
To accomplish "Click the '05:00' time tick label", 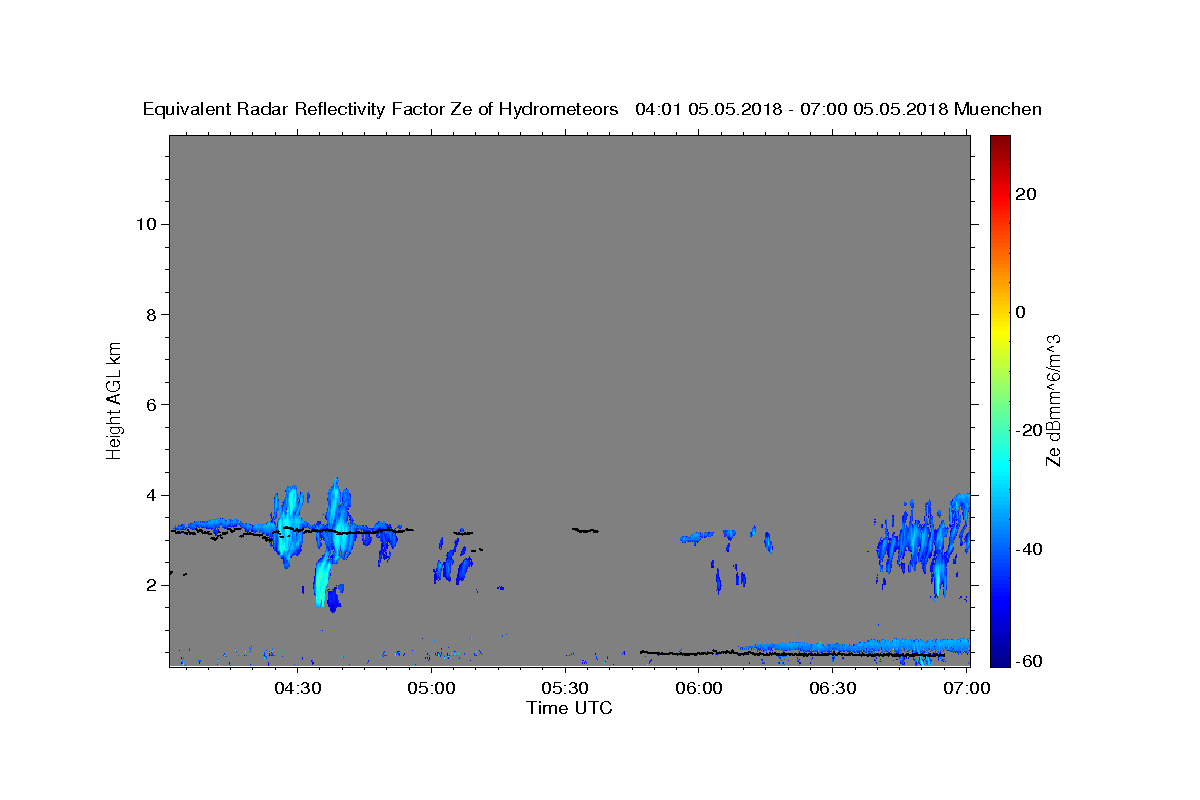I will tap(432, 688).
